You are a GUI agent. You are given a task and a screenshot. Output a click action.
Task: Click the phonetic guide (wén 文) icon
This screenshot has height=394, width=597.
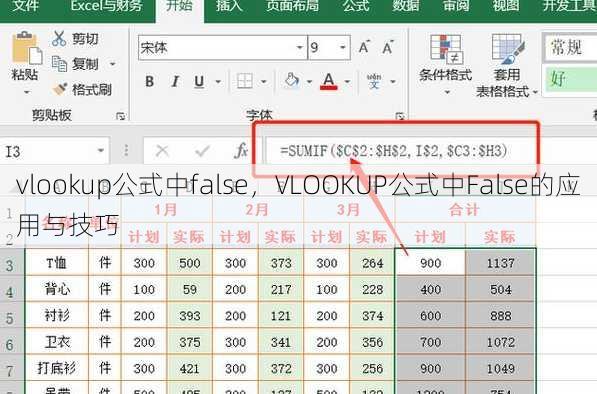coord(374,81)
